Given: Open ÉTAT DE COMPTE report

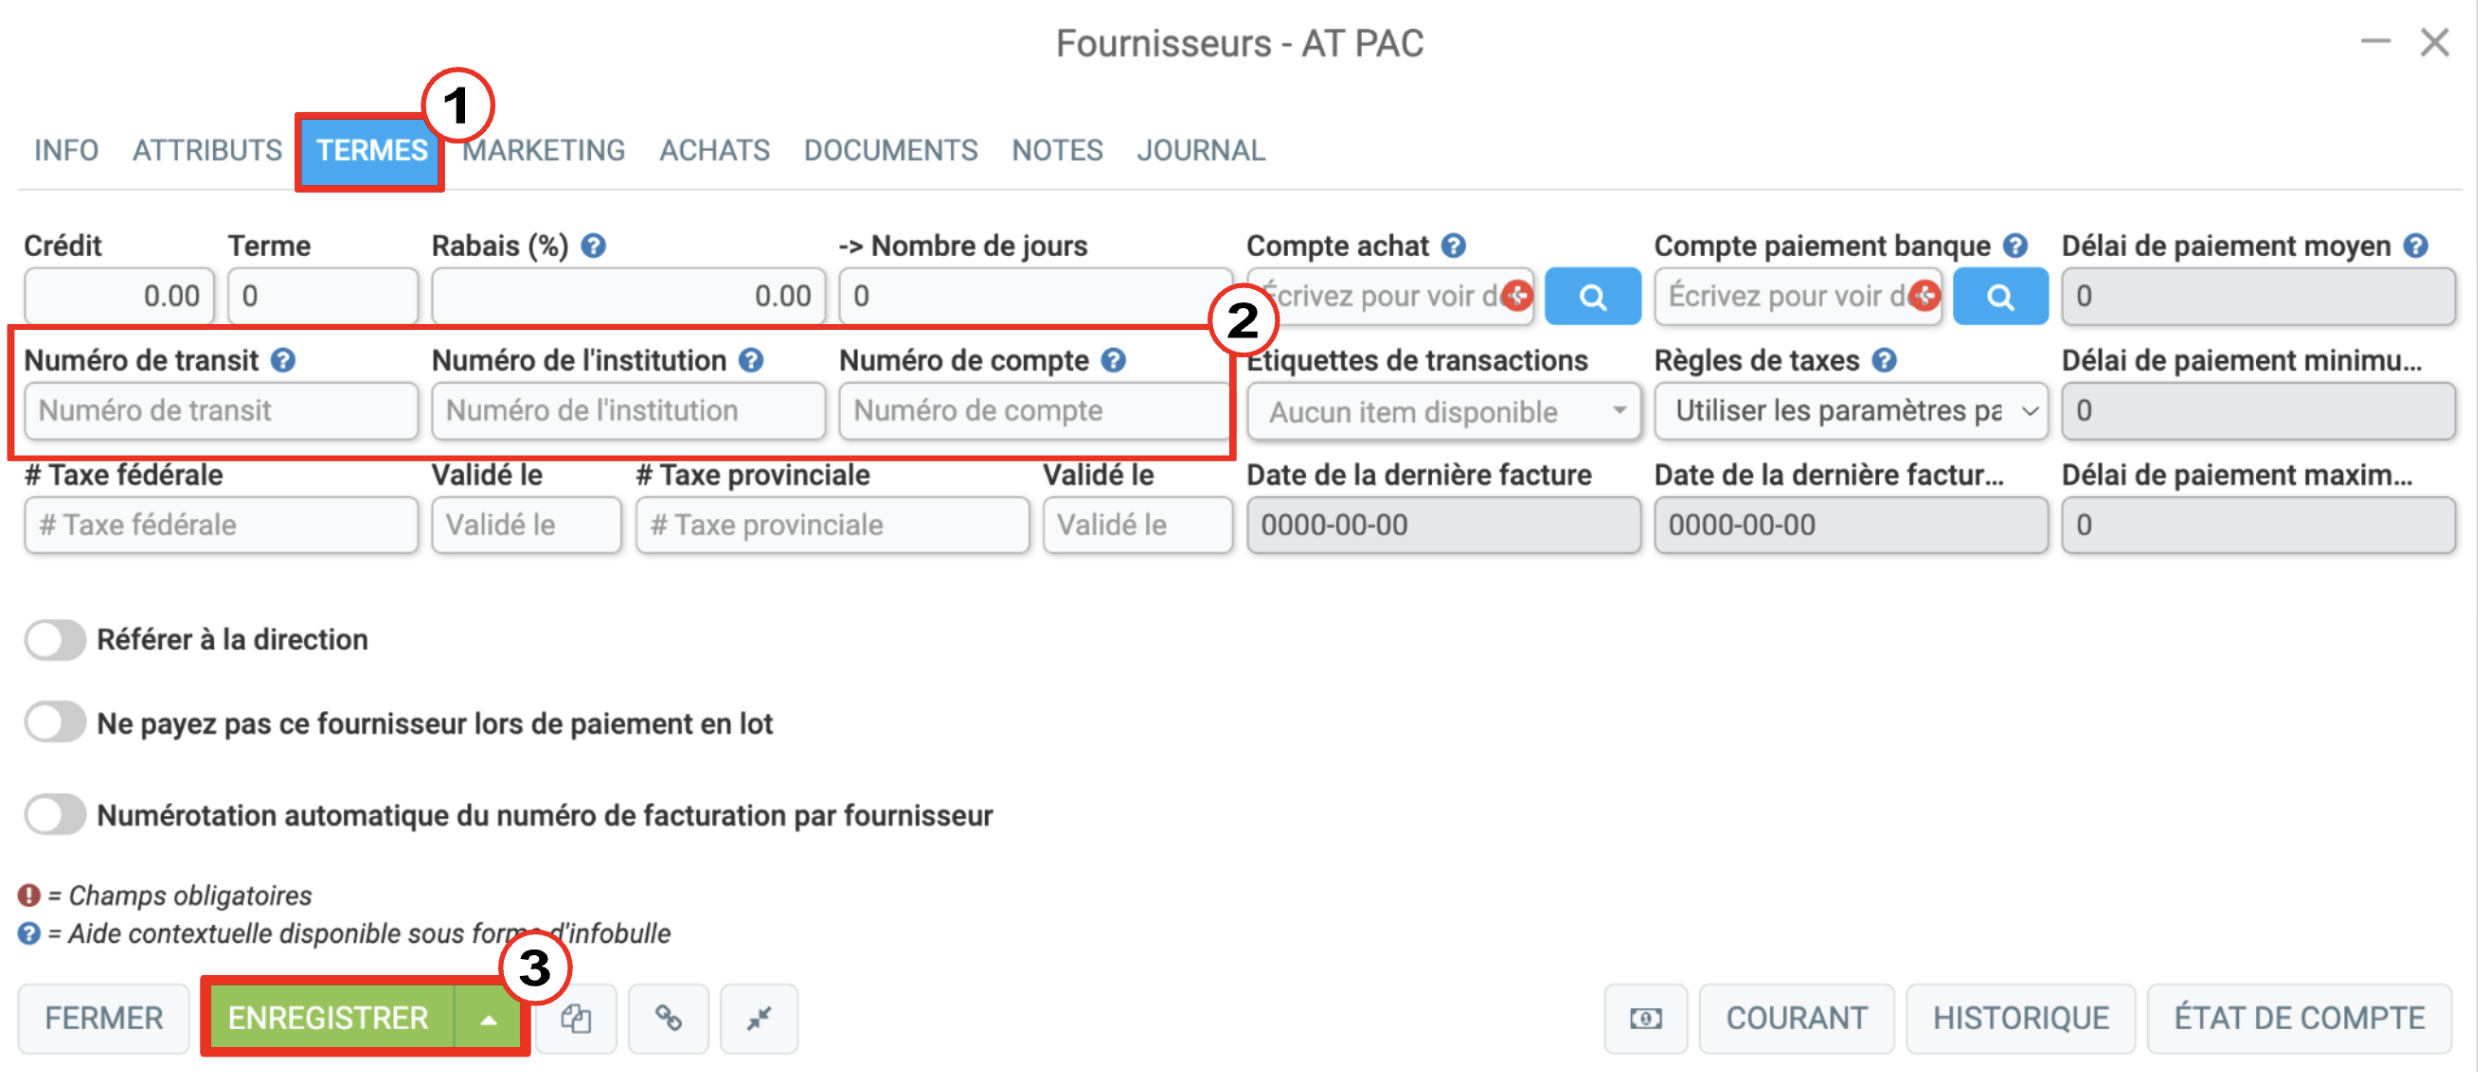Looking at the screenshot, I should click(2299, 1018).
